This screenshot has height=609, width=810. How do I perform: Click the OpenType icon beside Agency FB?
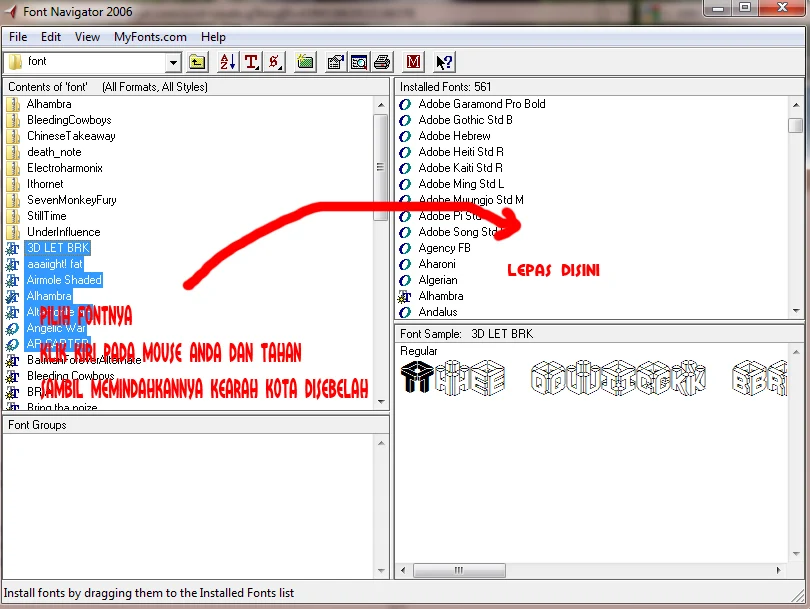point(405,248)
